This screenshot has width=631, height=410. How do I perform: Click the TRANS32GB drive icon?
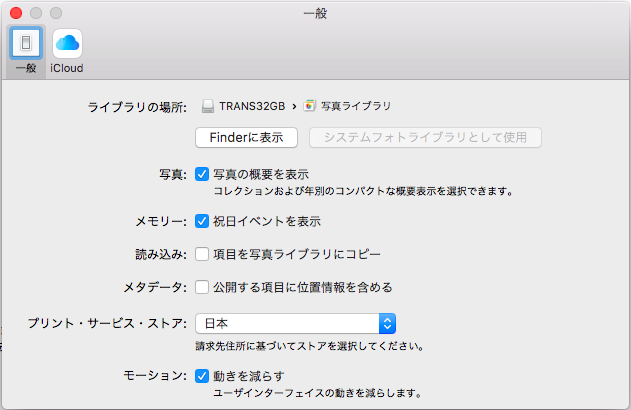point(208,106)
